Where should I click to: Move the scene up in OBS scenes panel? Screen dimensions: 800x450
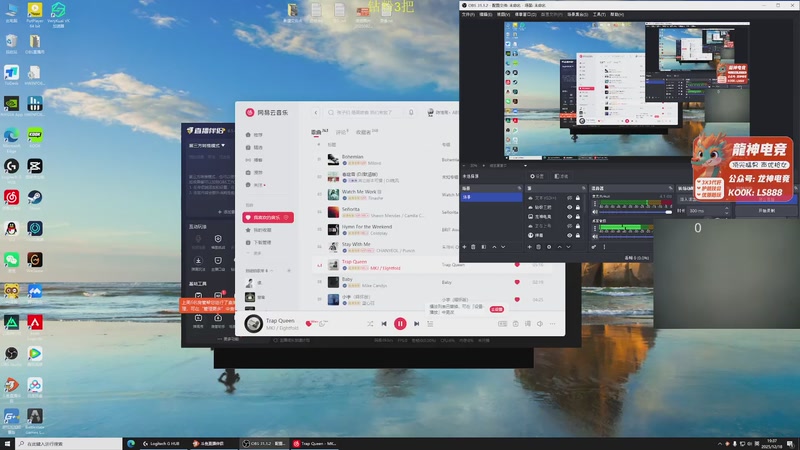click(494, 247)
